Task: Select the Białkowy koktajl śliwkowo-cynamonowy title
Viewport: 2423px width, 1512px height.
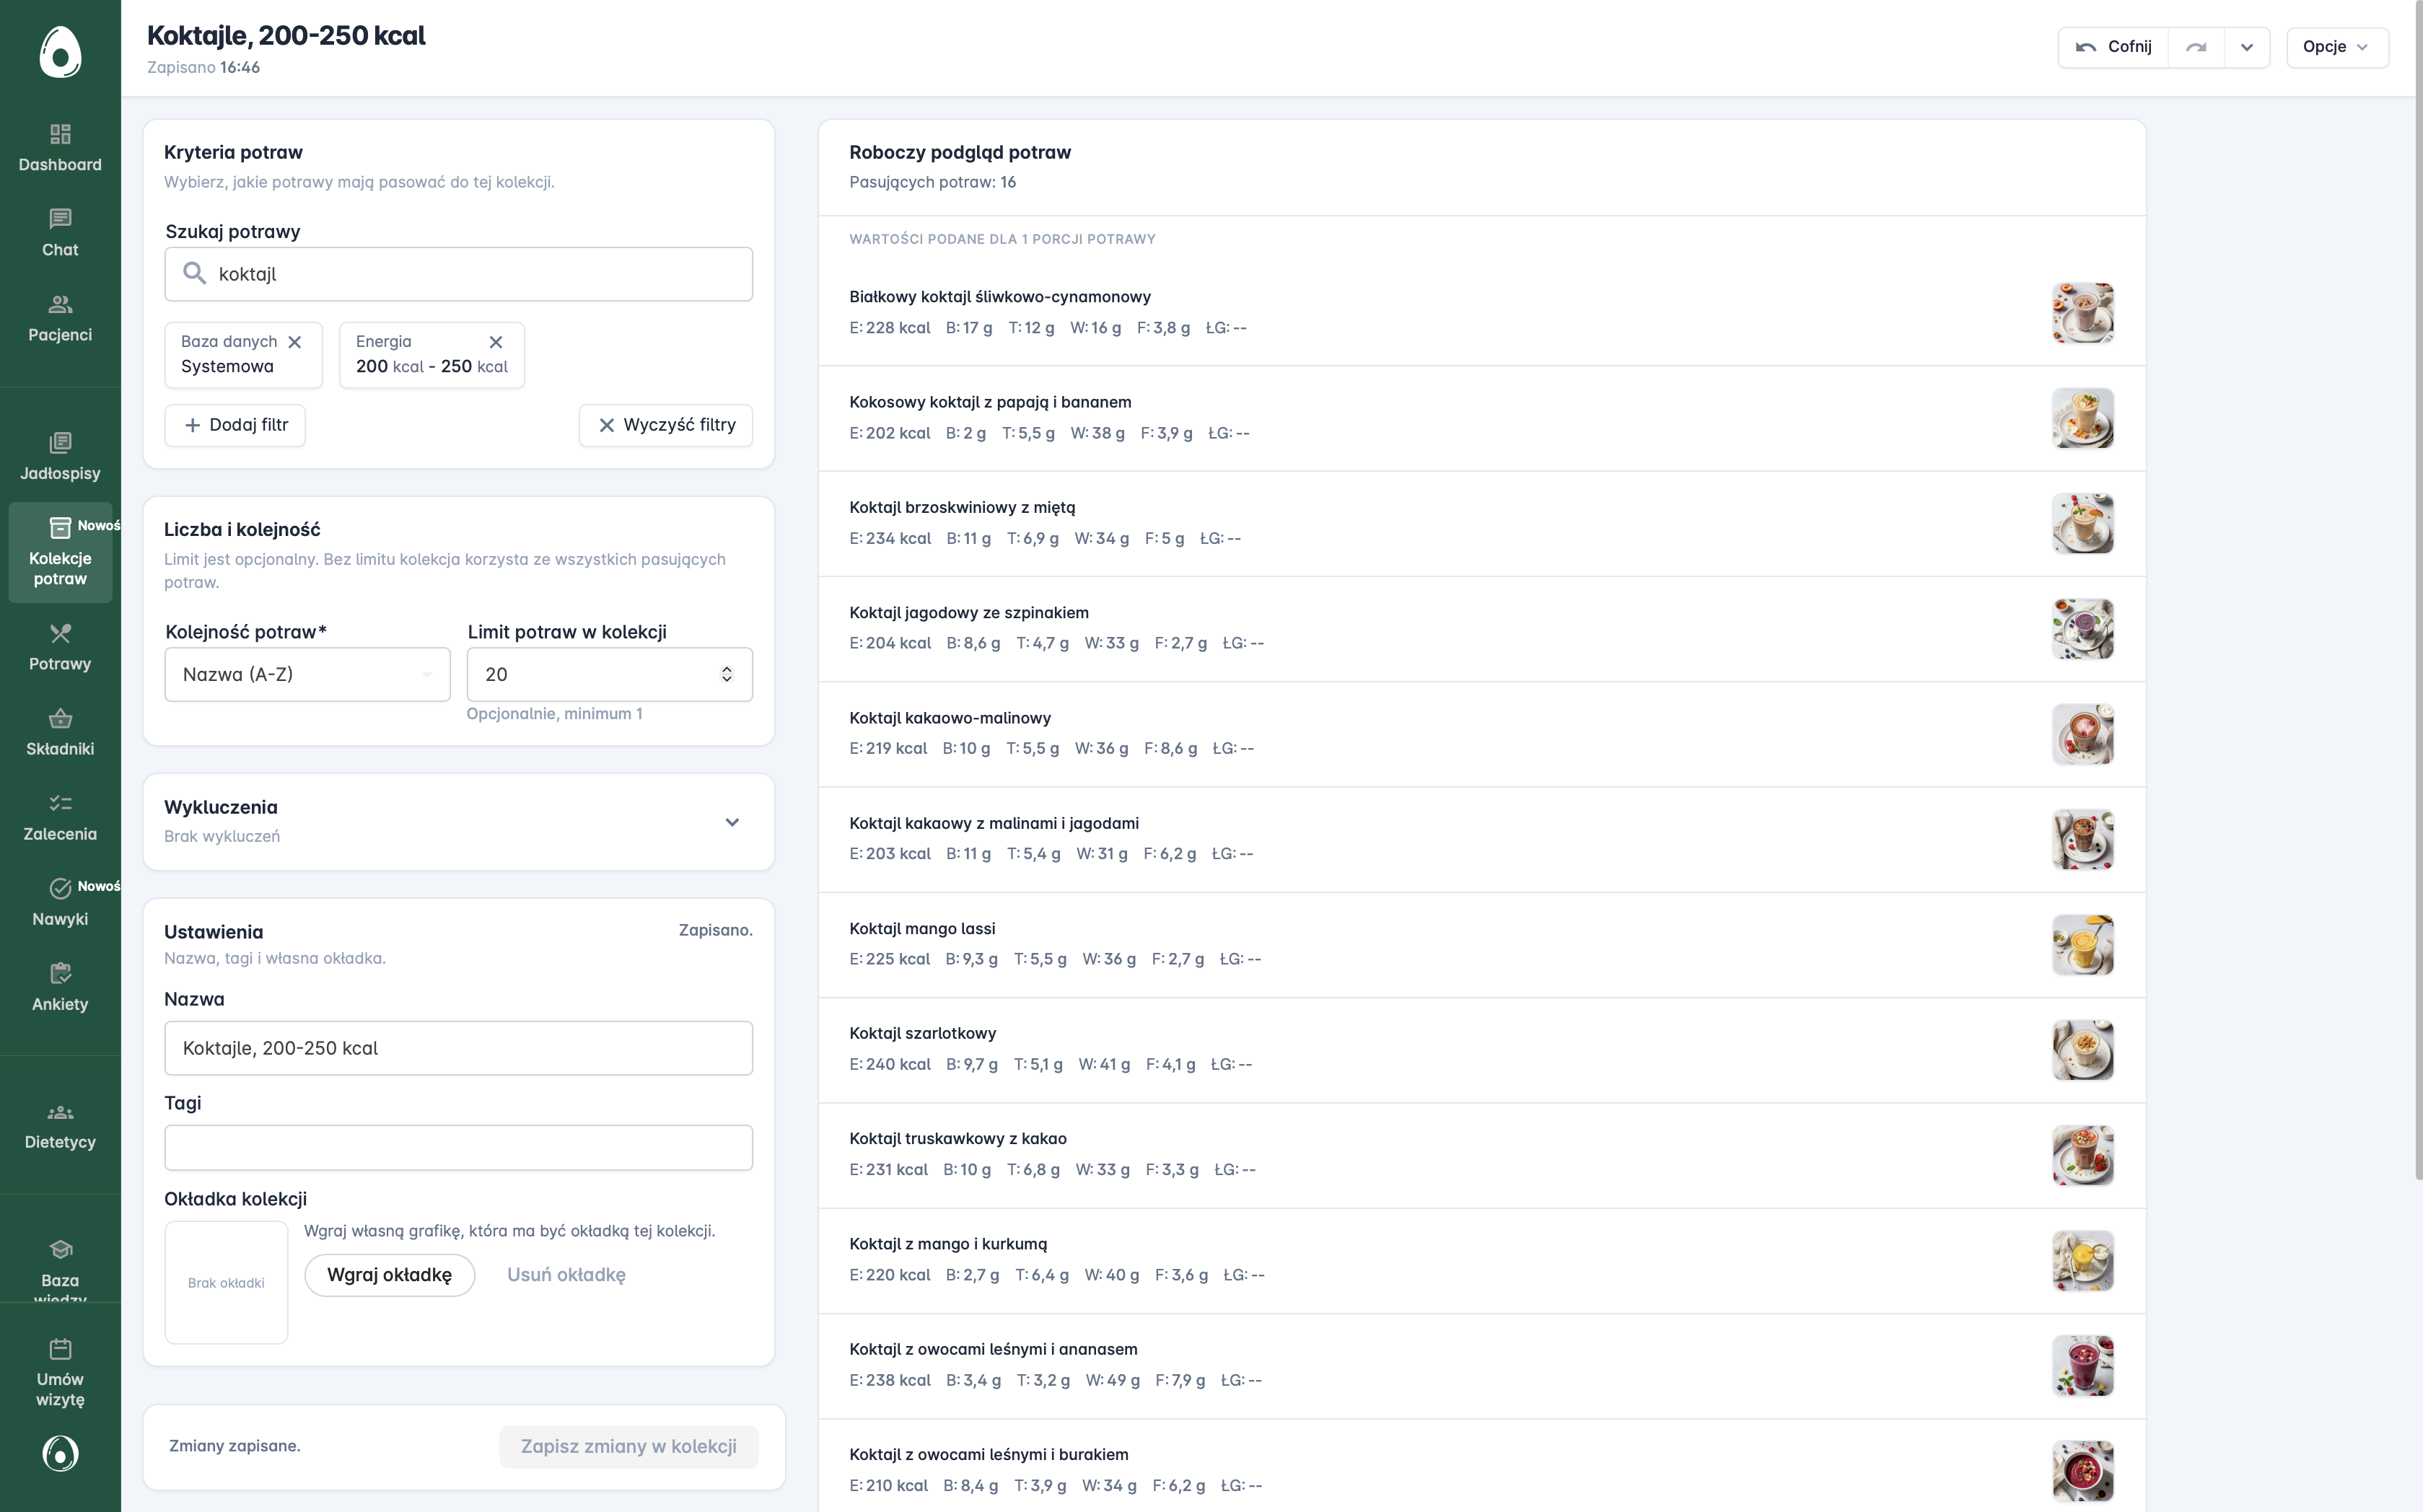Action: 1000,297
